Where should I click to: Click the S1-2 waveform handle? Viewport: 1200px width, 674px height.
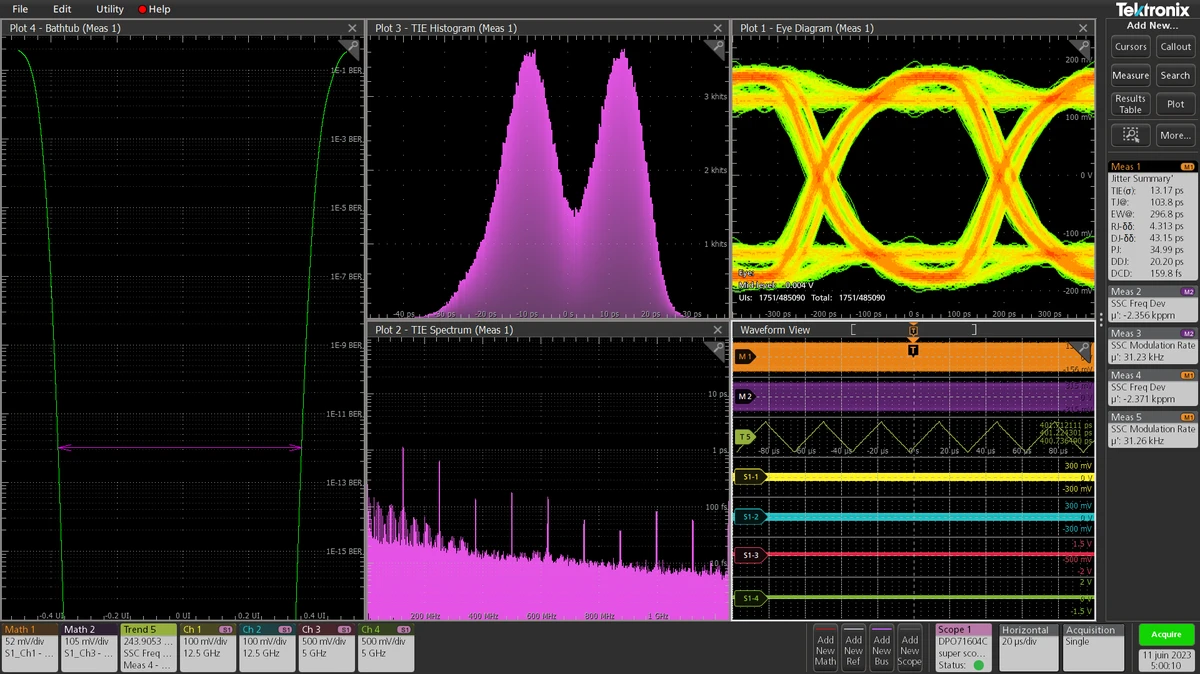pos(750,516)
